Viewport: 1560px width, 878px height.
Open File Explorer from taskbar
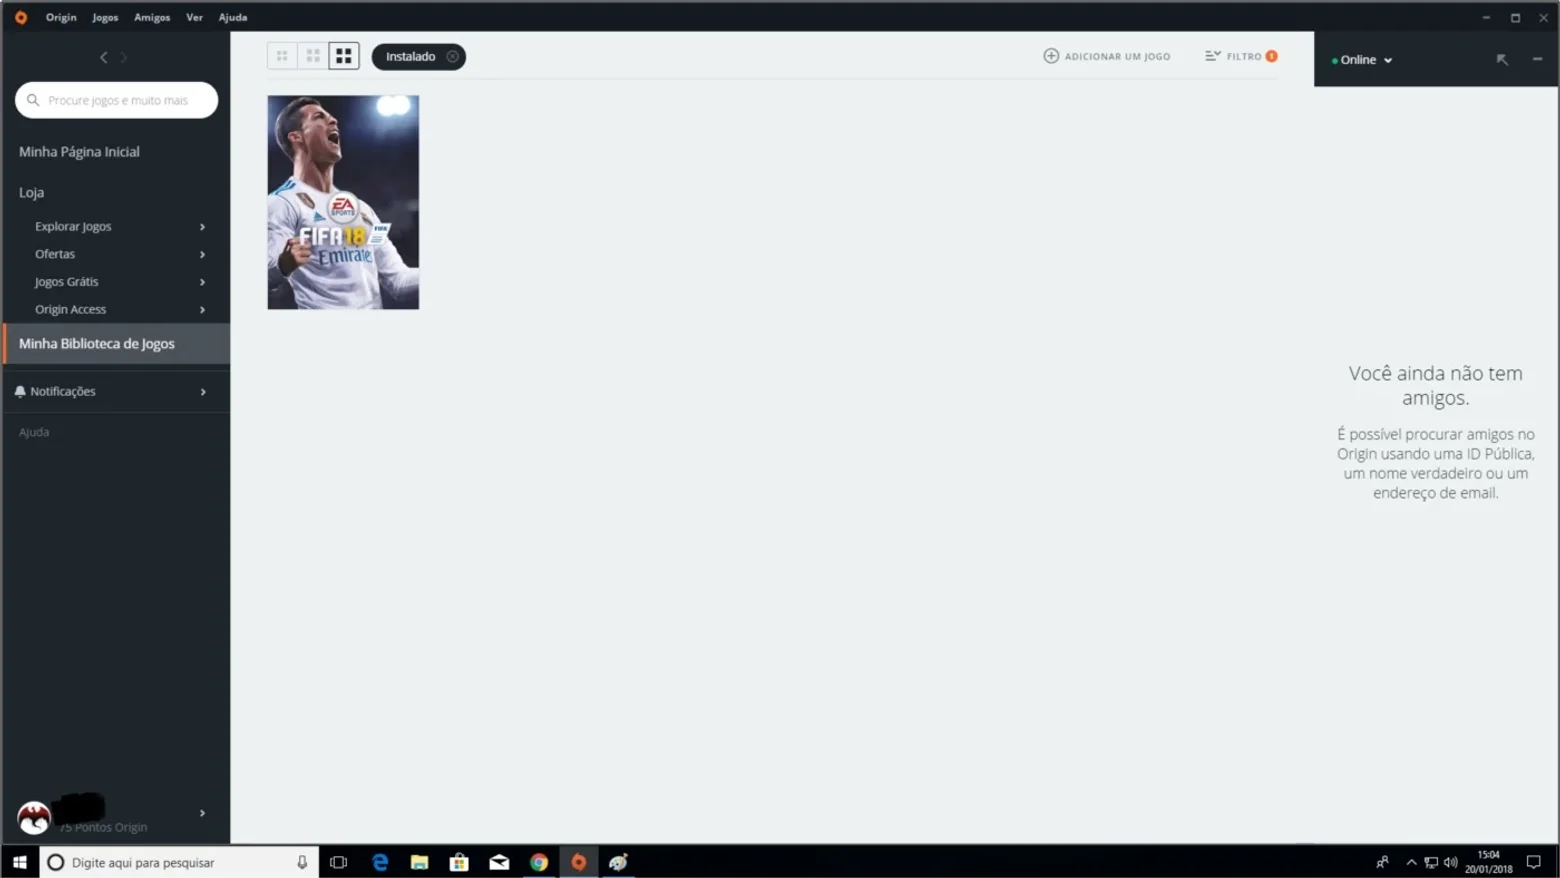click(419, 862)
